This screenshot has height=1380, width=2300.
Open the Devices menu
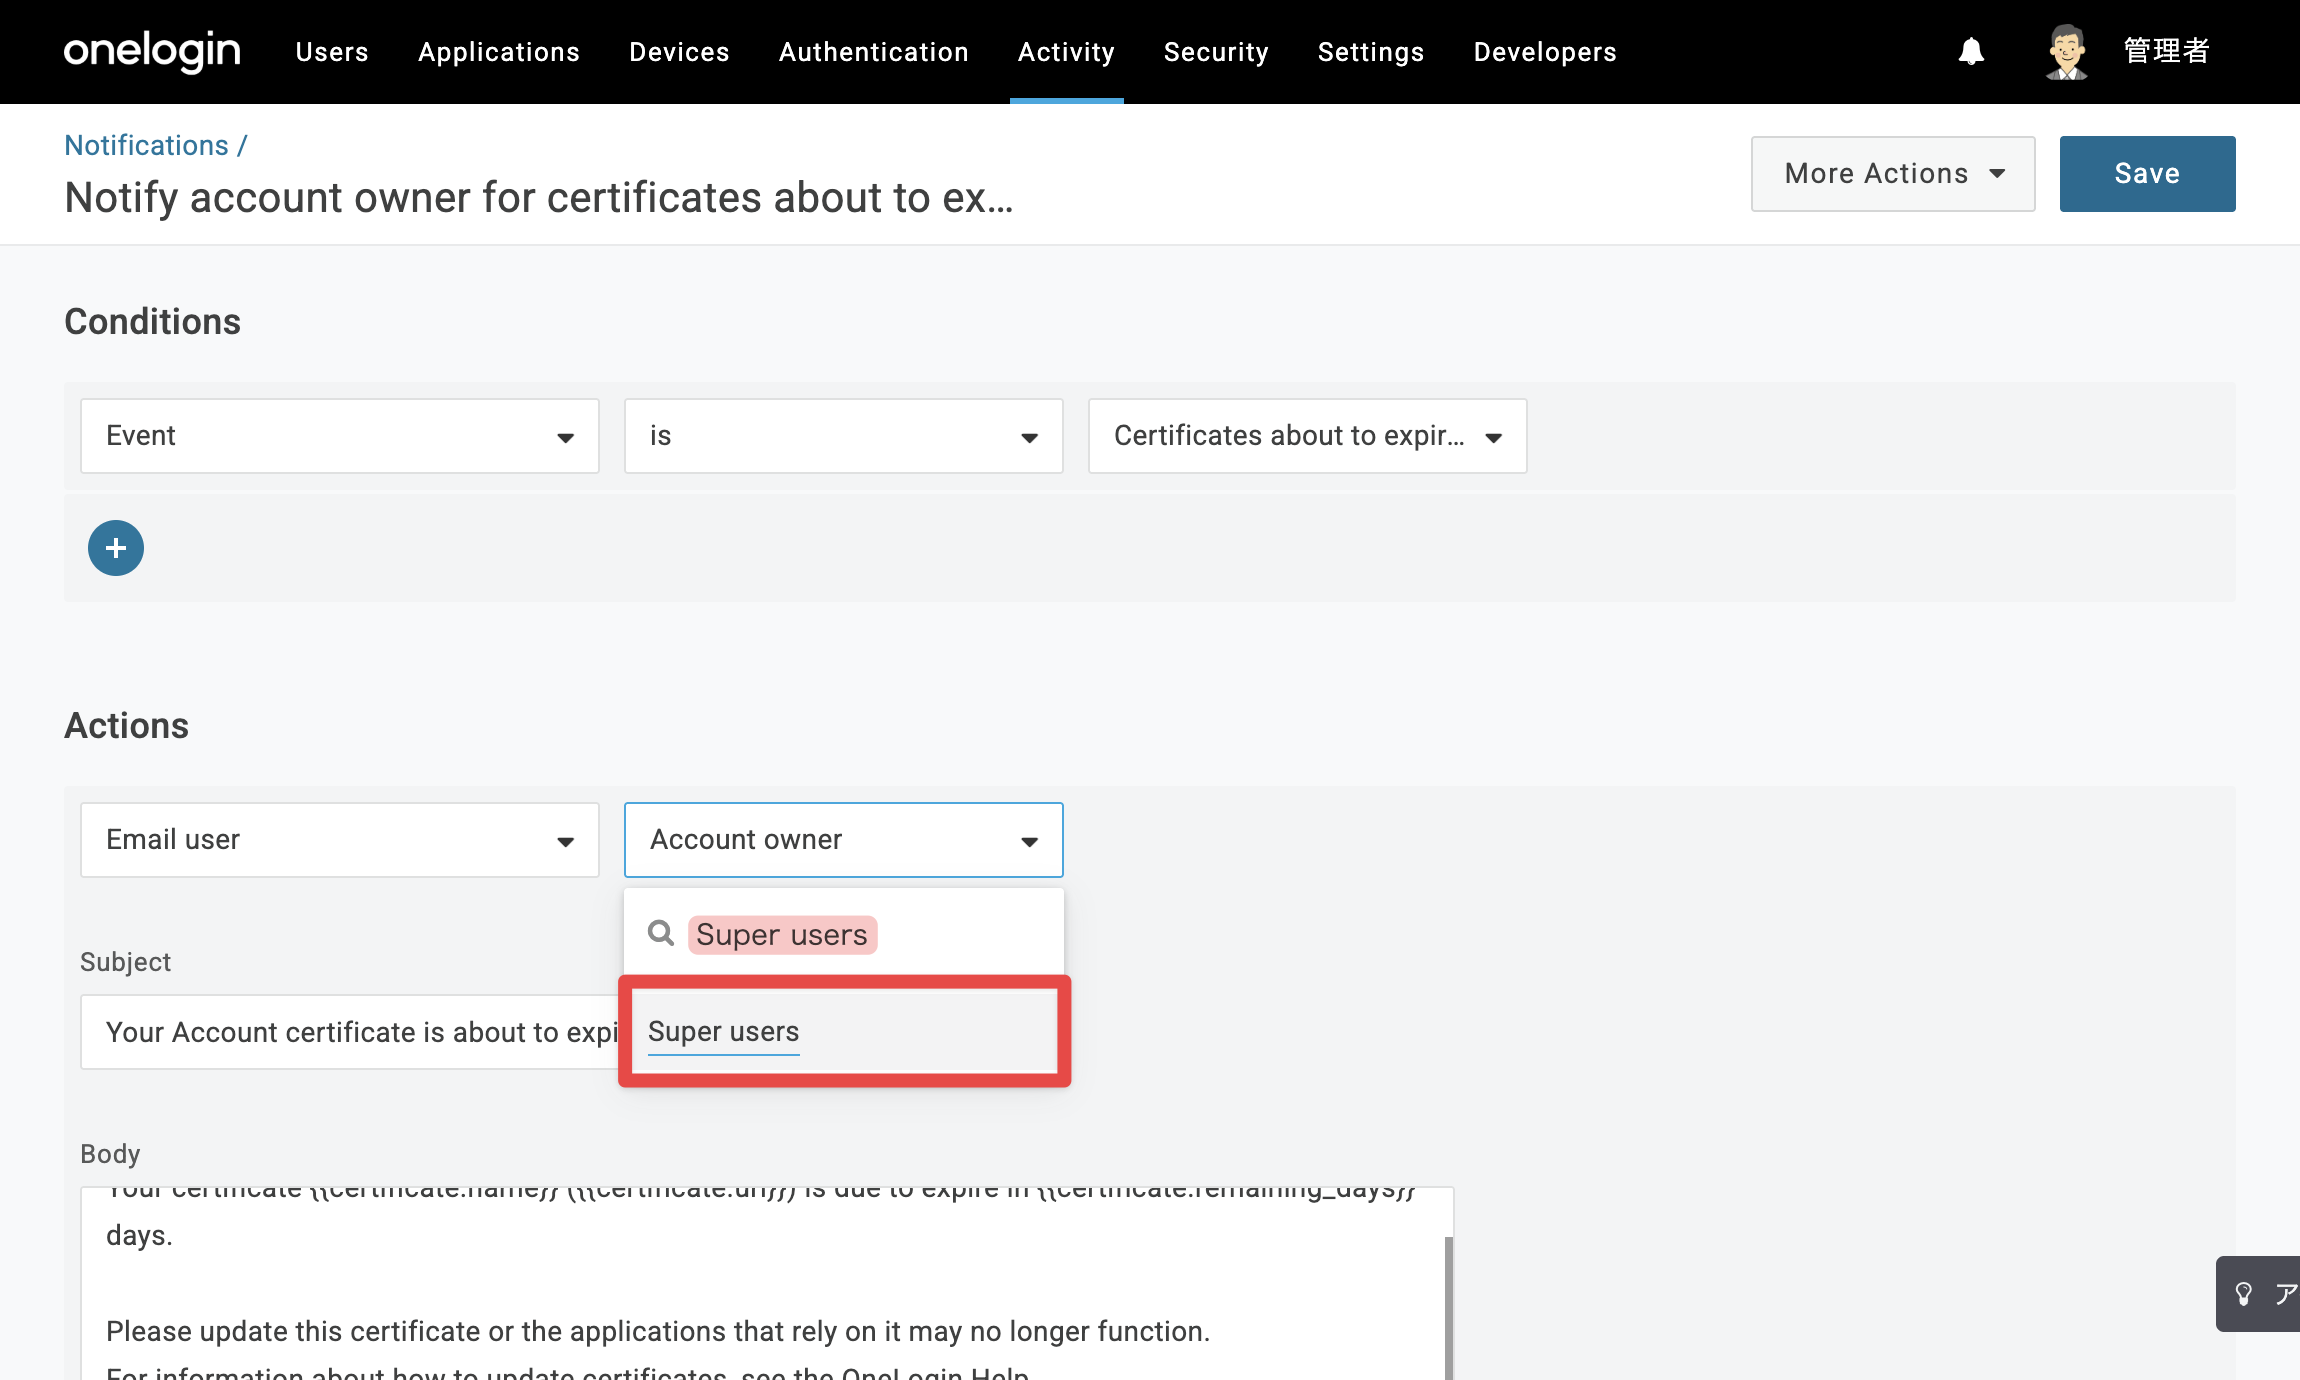point(679,52)
